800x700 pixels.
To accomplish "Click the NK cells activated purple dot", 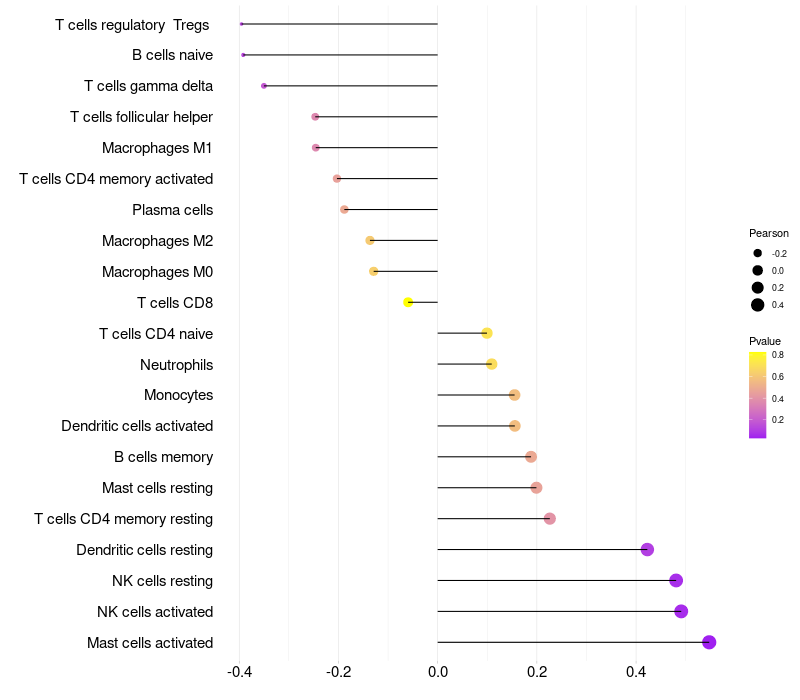I will click(x=681, y=611).
